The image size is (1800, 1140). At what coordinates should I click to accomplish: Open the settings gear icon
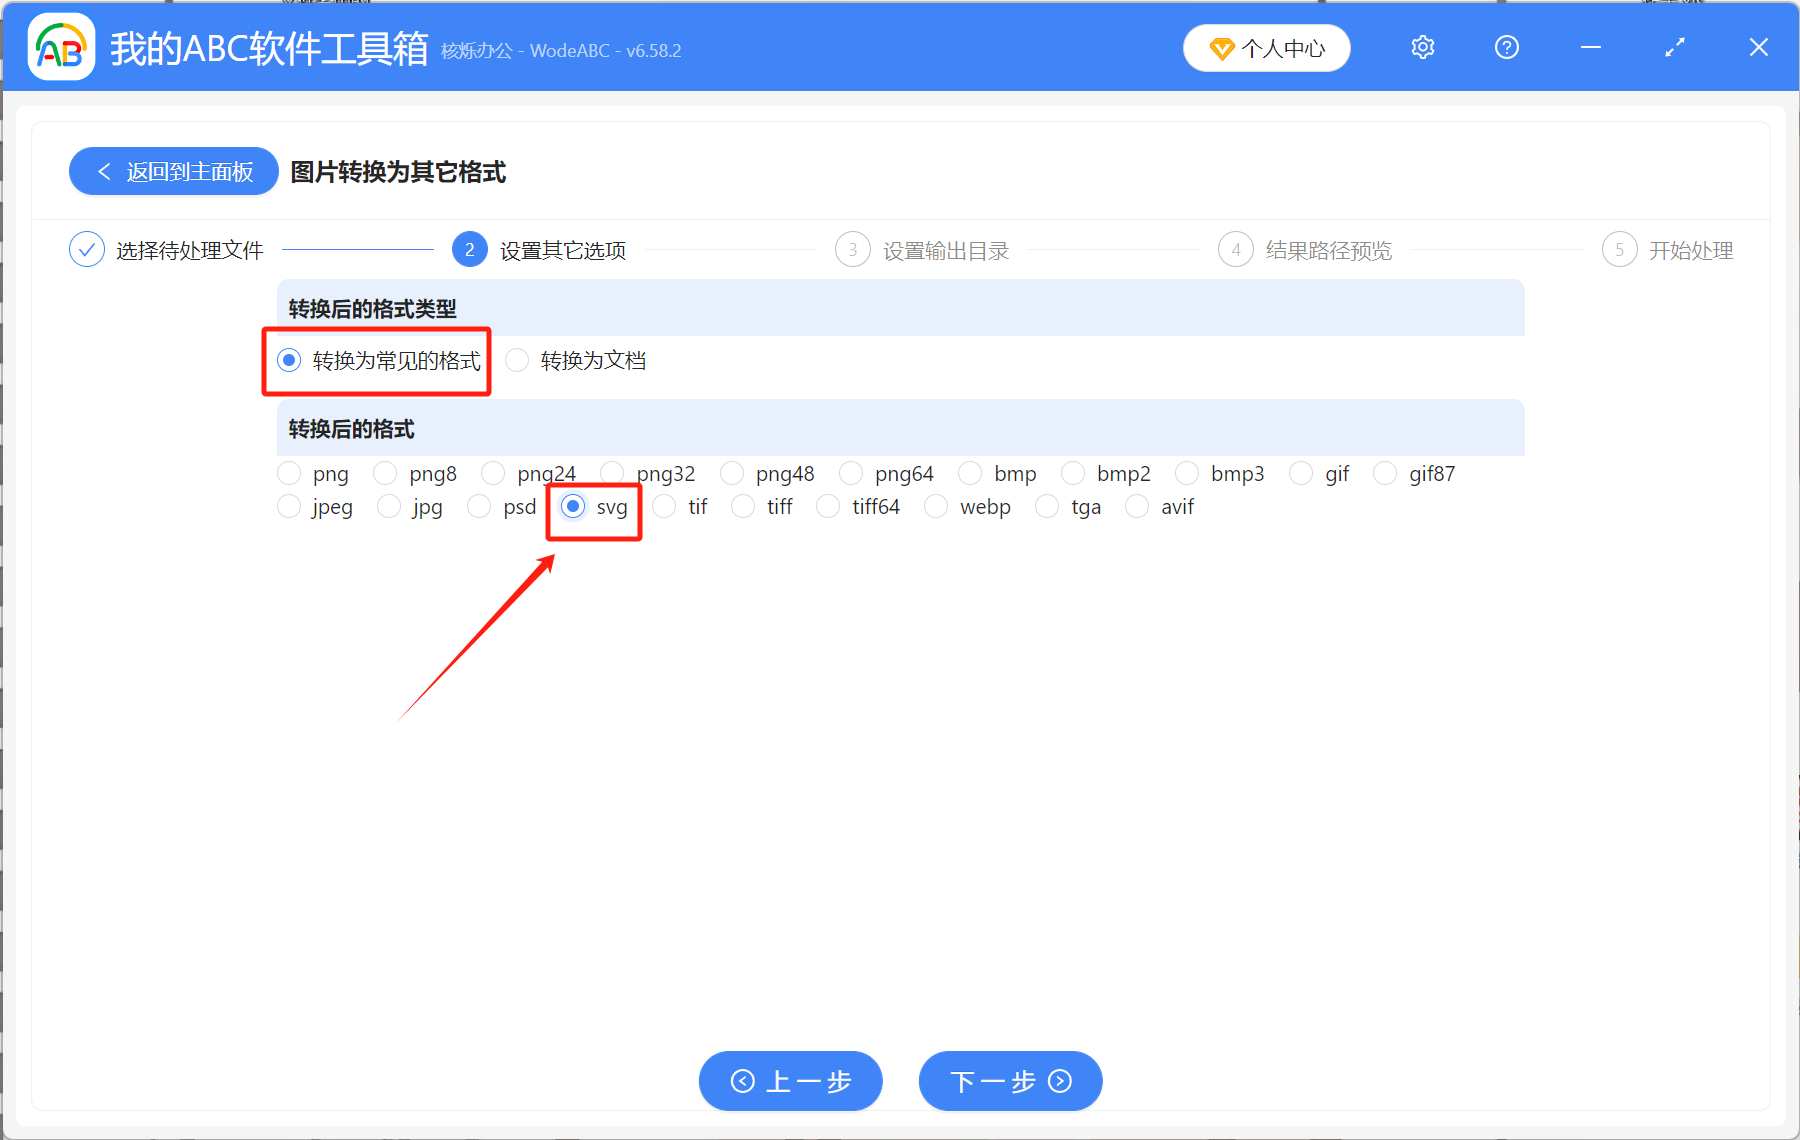(1422, 47)
